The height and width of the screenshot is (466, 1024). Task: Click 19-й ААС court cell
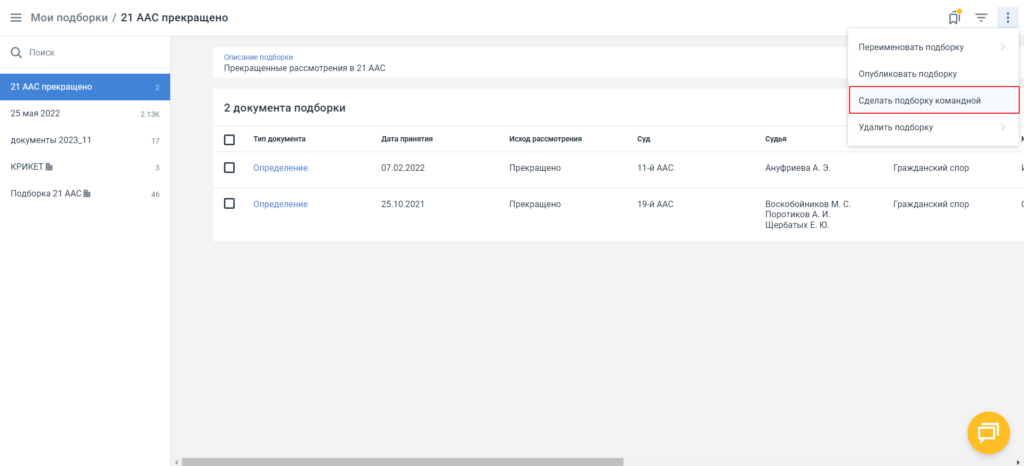click(x=655, y=204)
